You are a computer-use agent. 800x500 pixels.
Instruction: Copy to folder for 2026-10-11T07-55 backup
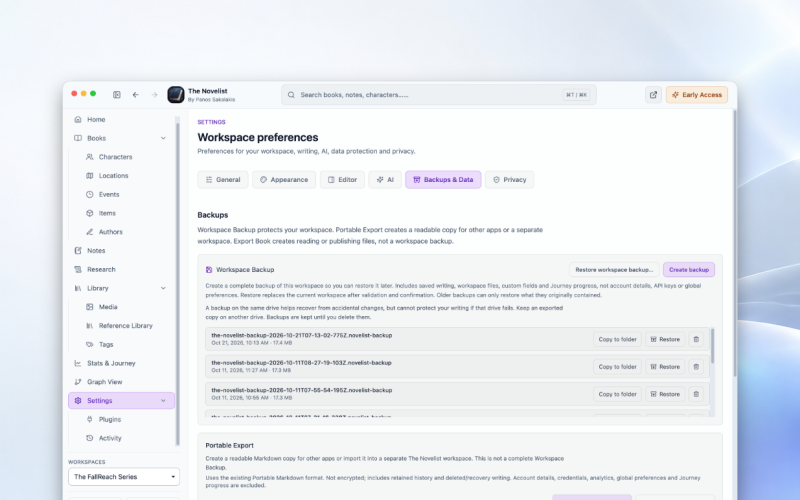617,394
